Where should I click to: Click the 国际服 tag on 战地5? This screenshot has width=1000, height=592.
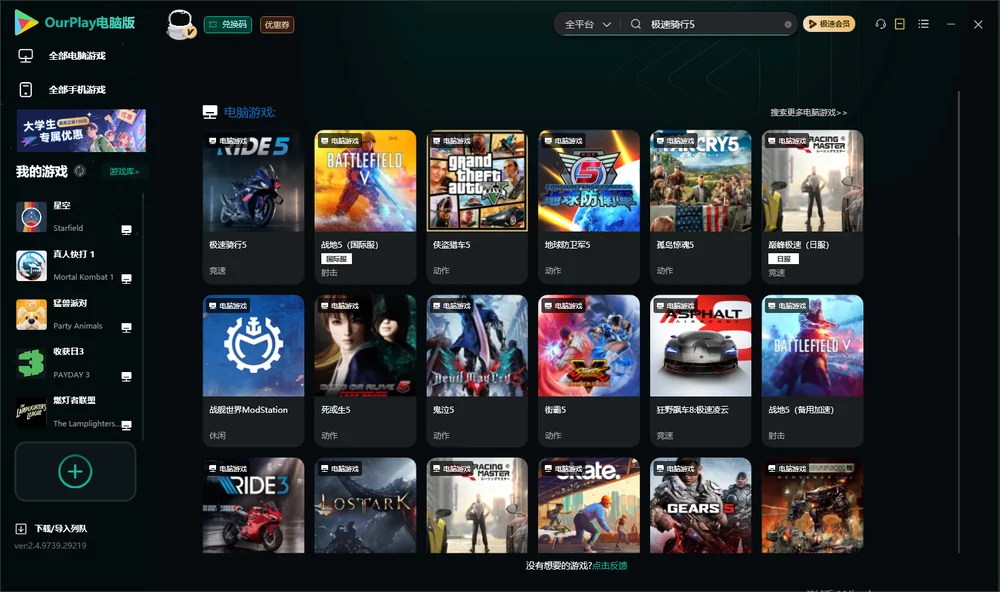[336, 259]
